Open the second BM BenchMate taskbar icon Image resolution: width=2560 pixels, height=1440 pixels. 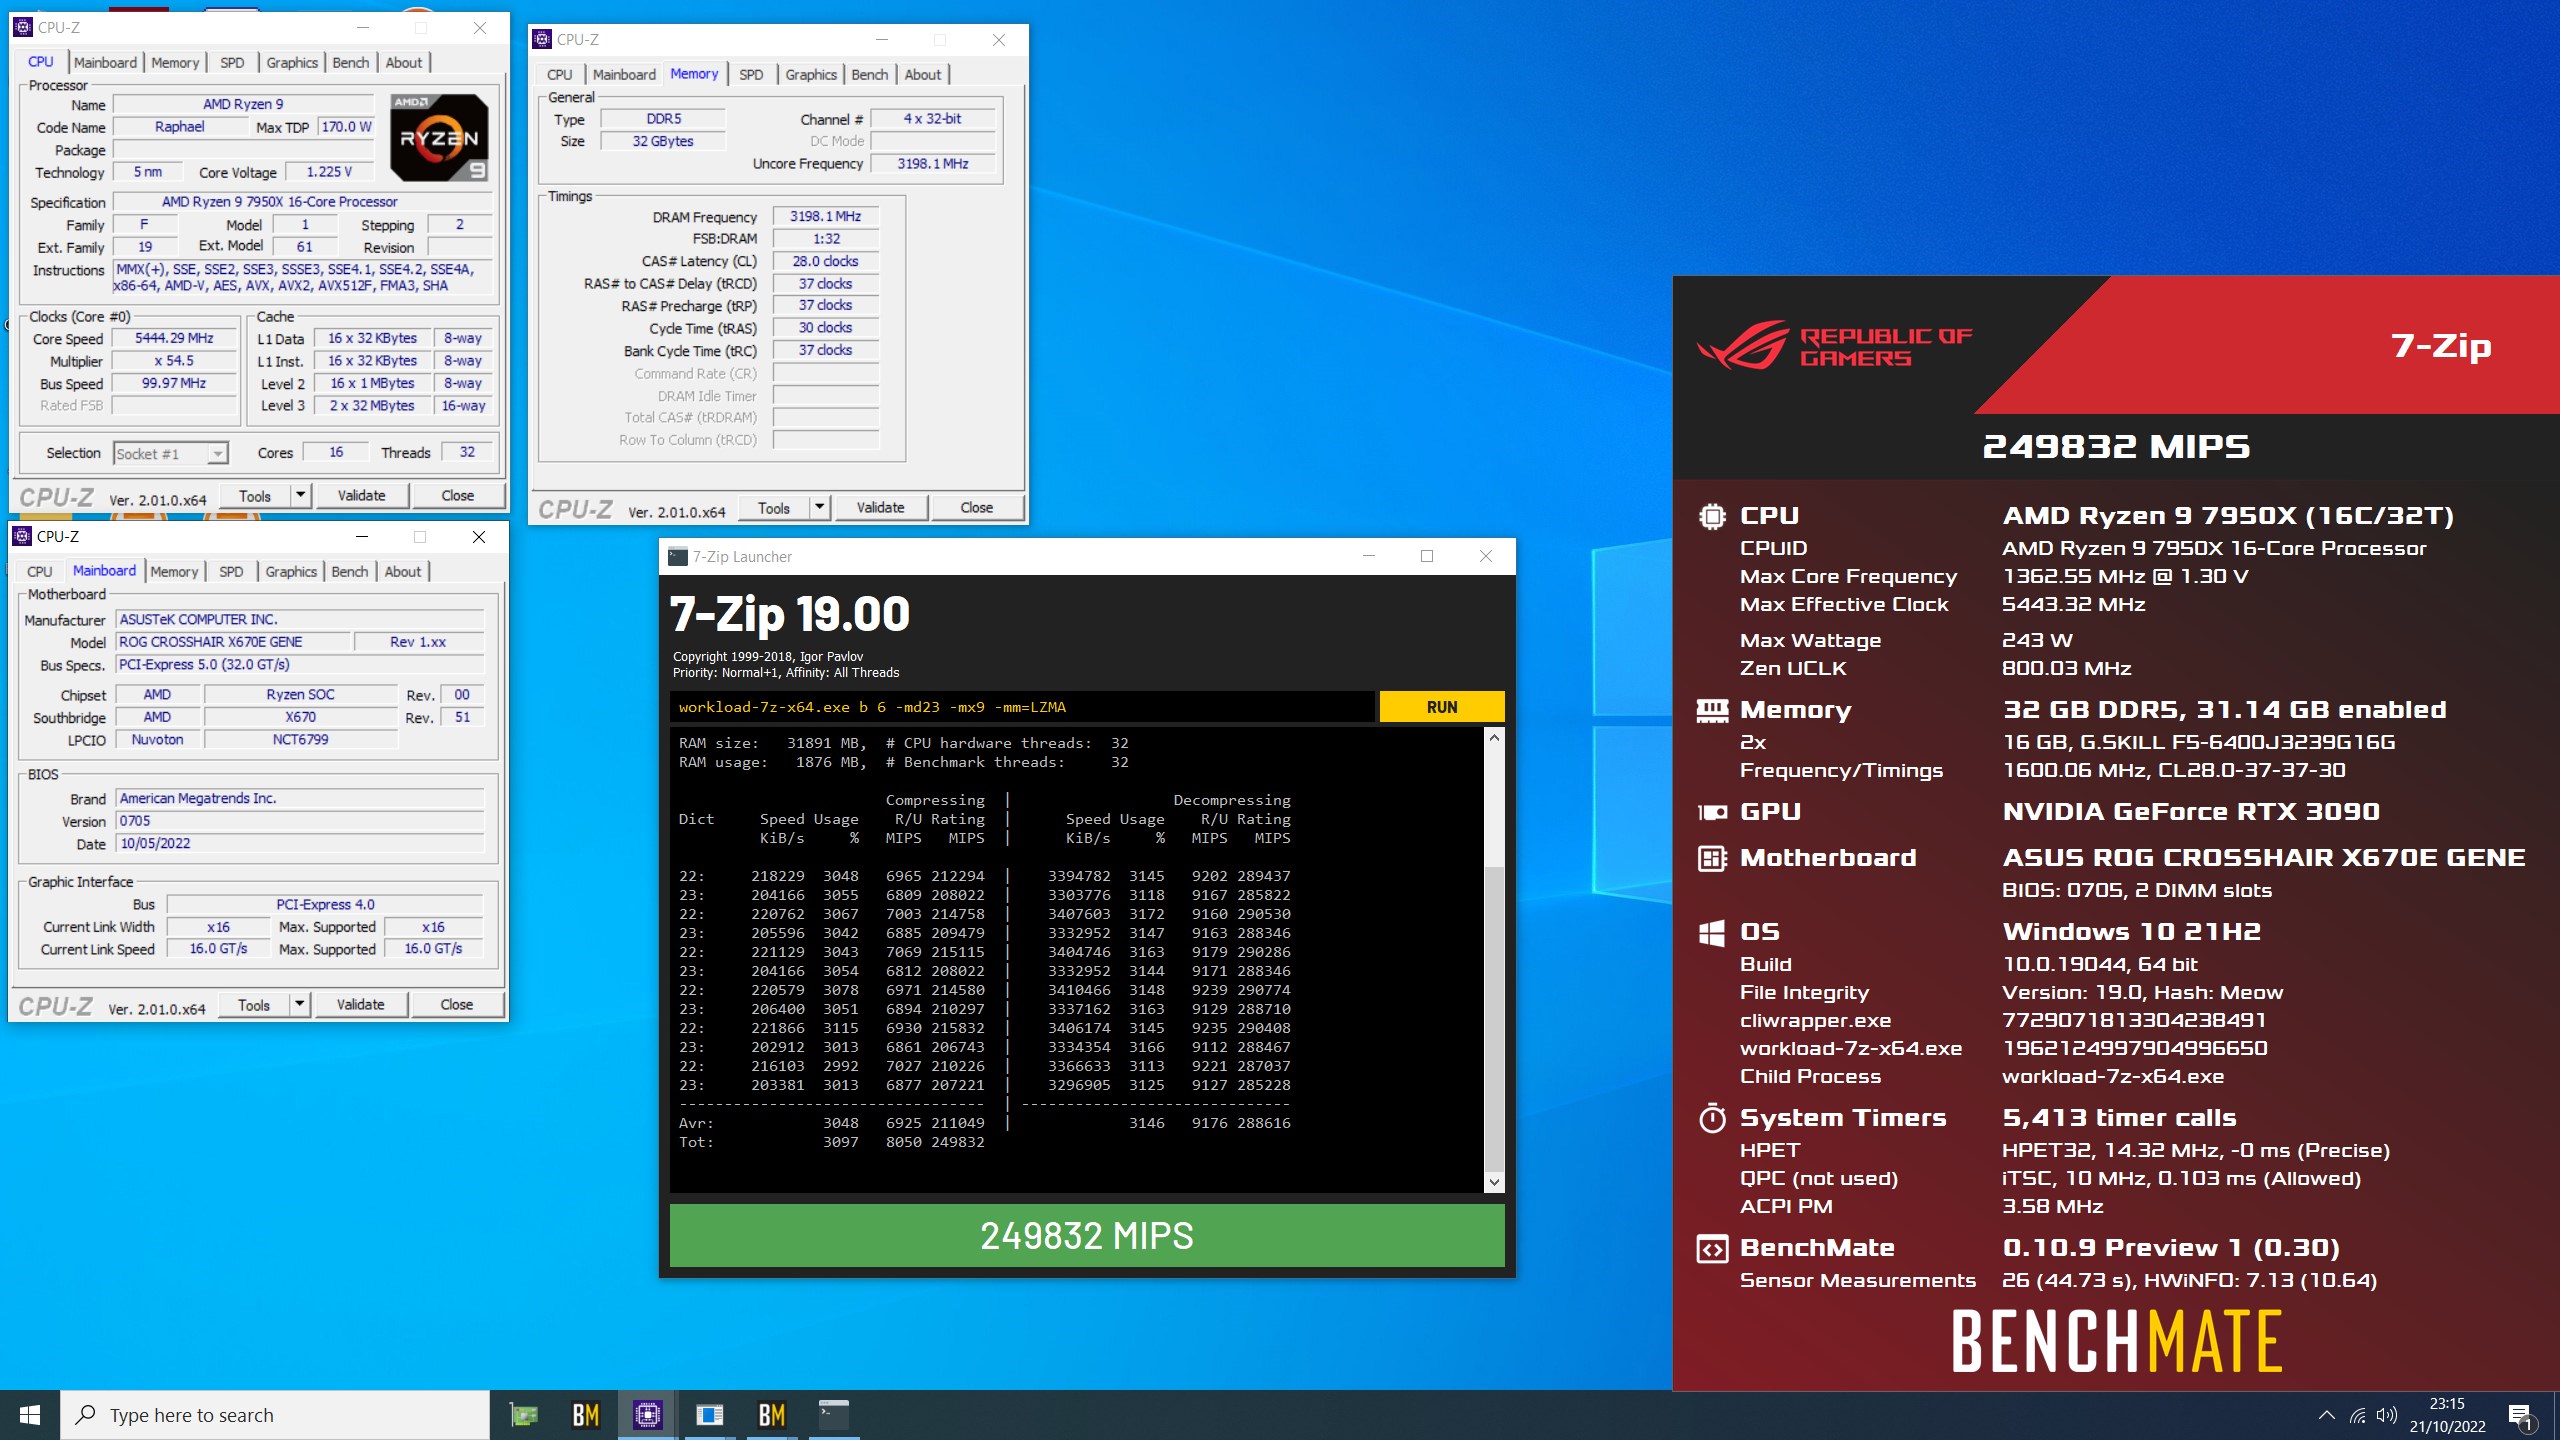[x=772, y=1415]
